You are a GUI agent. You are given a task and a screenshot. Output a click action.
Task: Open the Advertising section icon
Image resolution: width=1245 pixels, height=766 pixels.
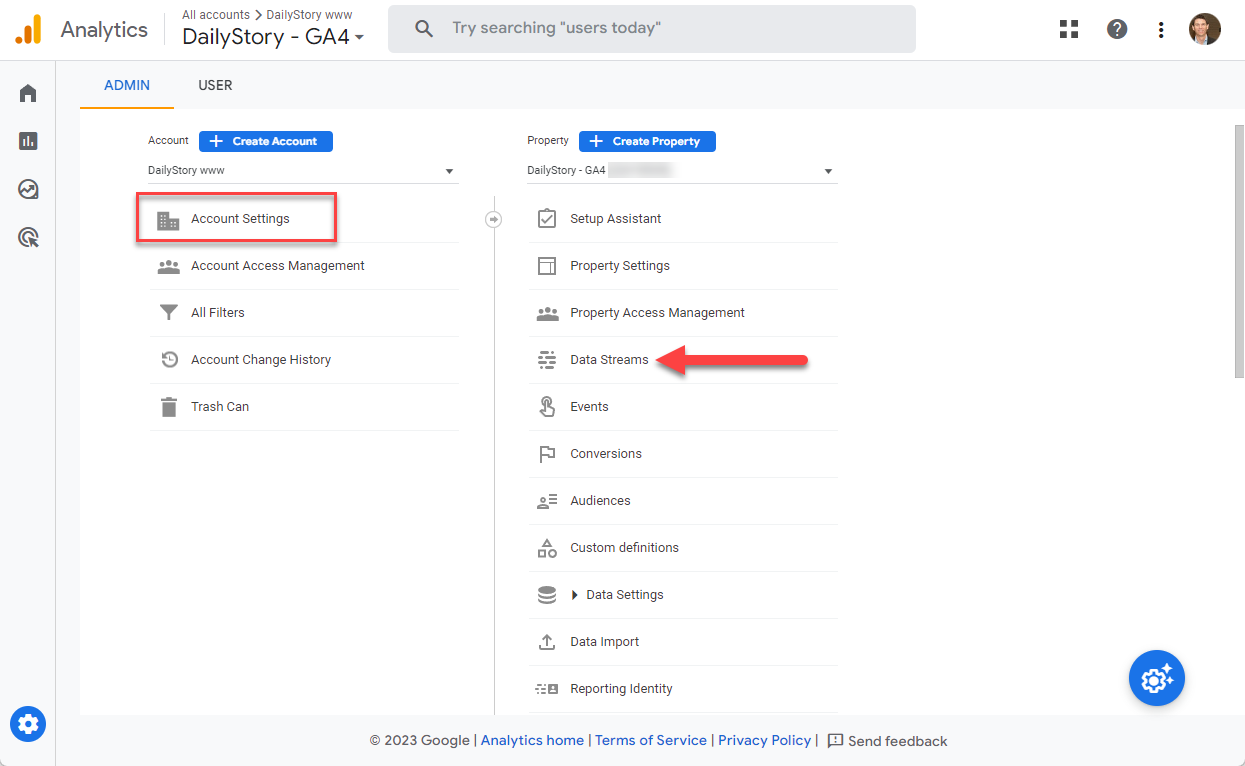[27, 237]
